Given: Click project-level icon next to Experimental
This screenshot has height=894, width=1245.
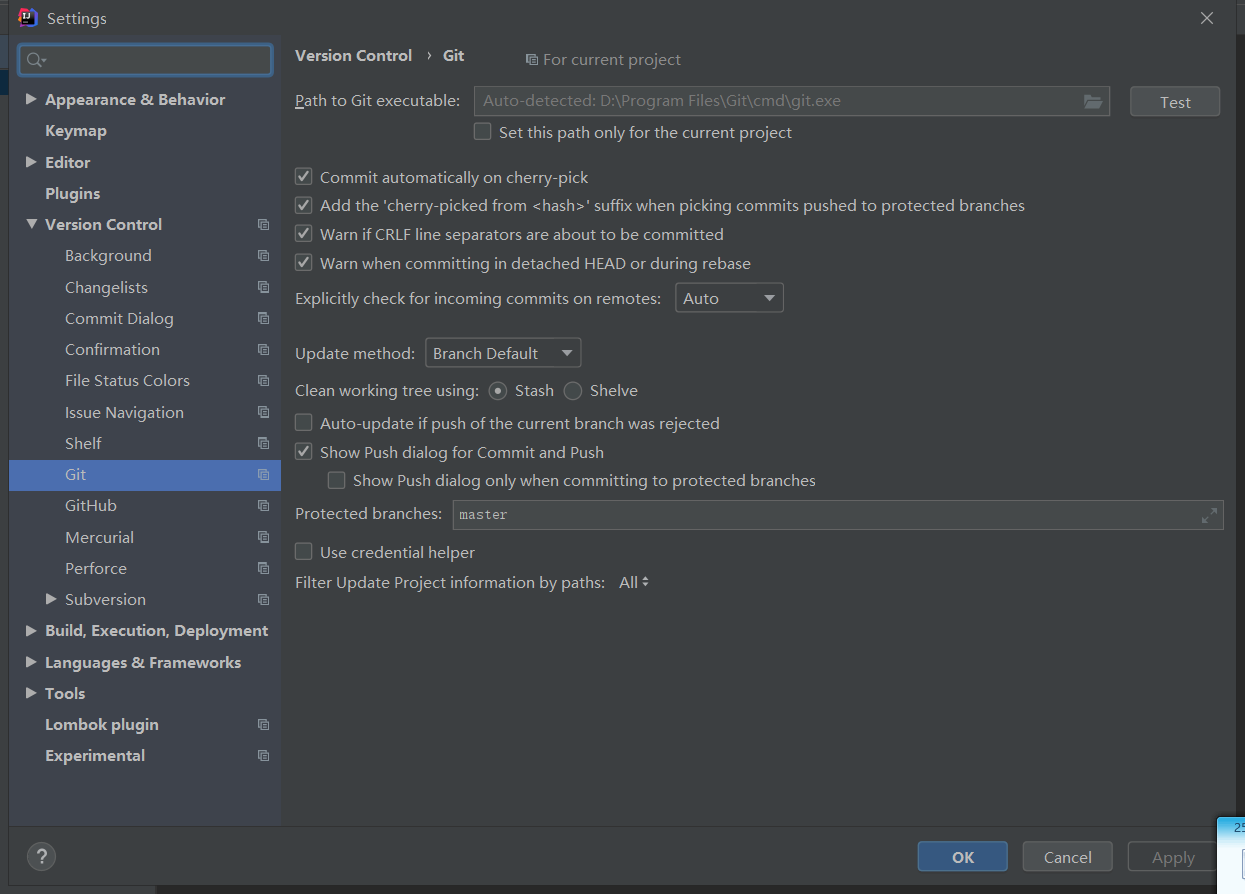Looking at the screenshot, I should click(x=263, y=756).
